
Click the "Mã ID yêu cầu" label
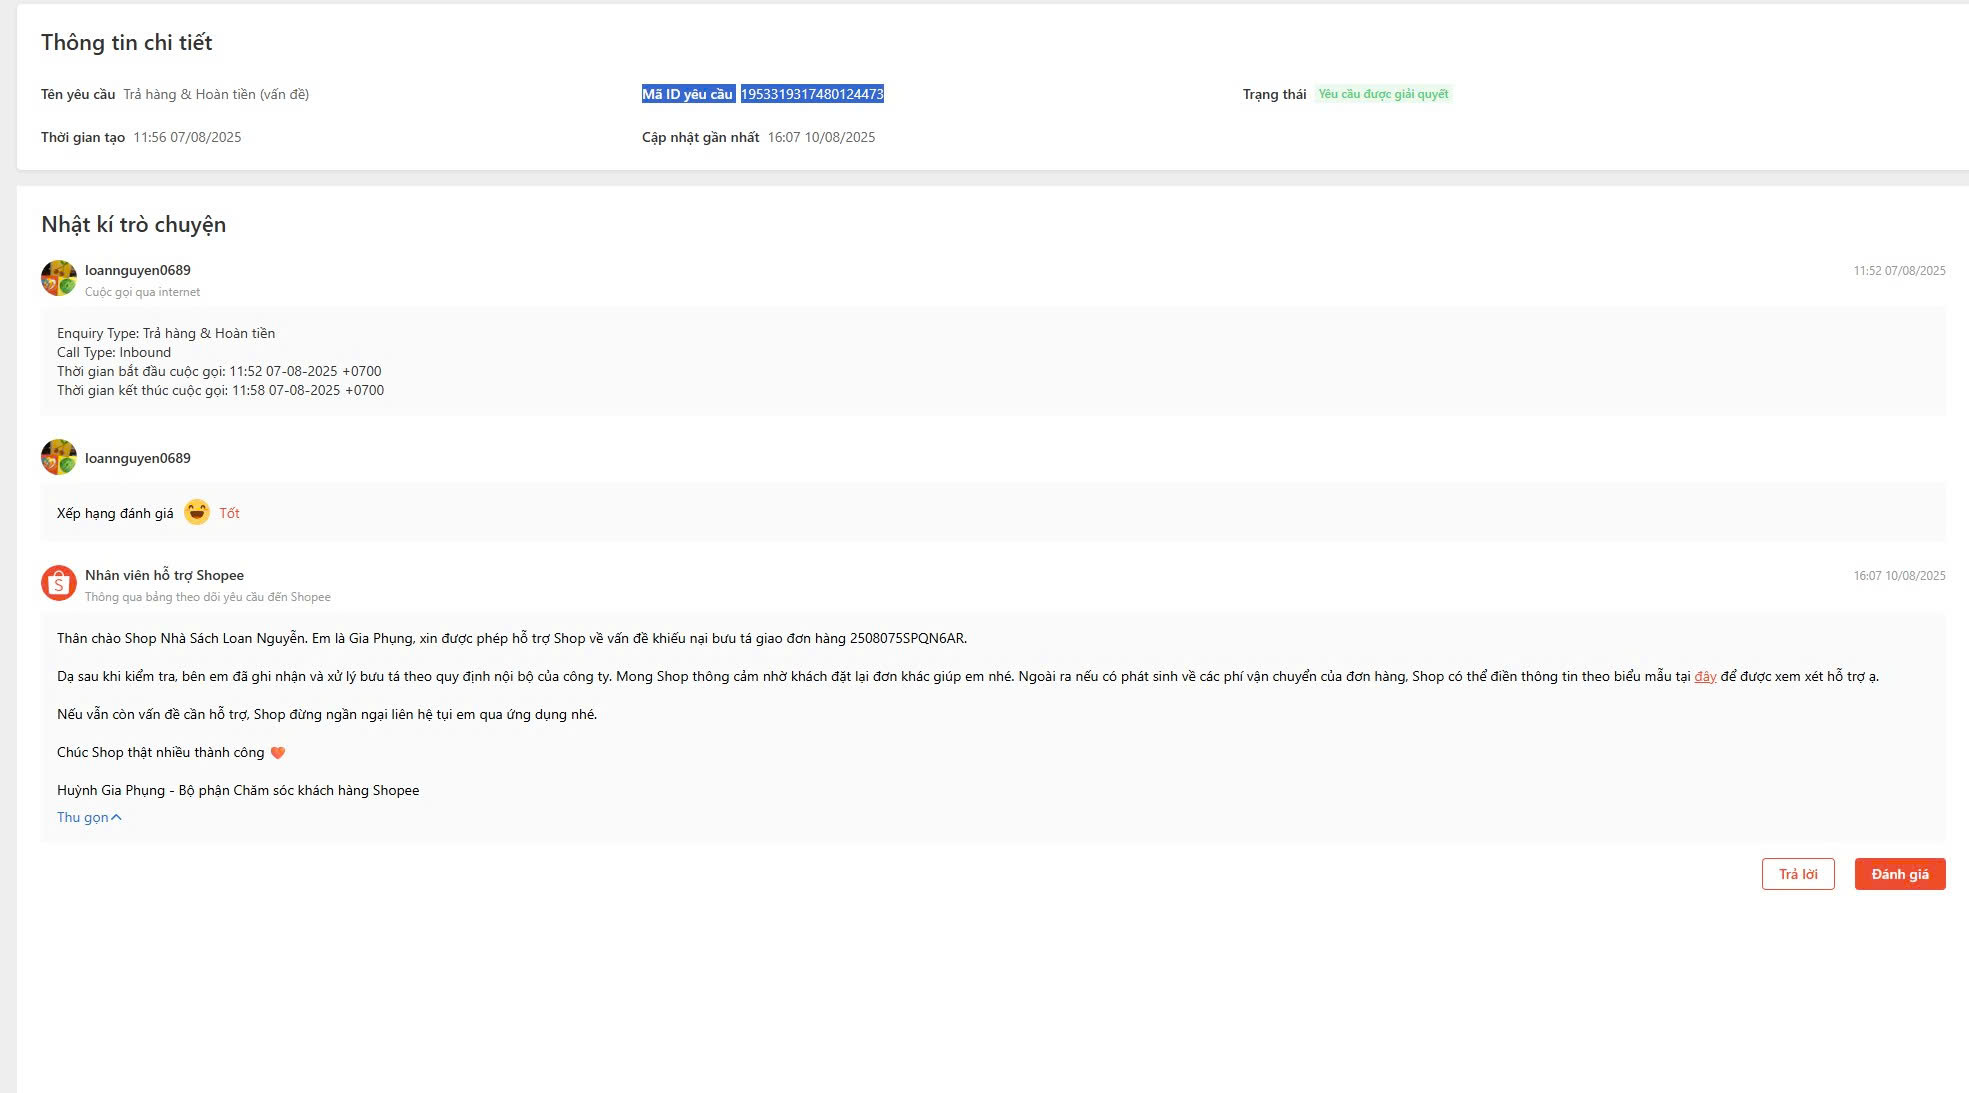click(687, 94)
